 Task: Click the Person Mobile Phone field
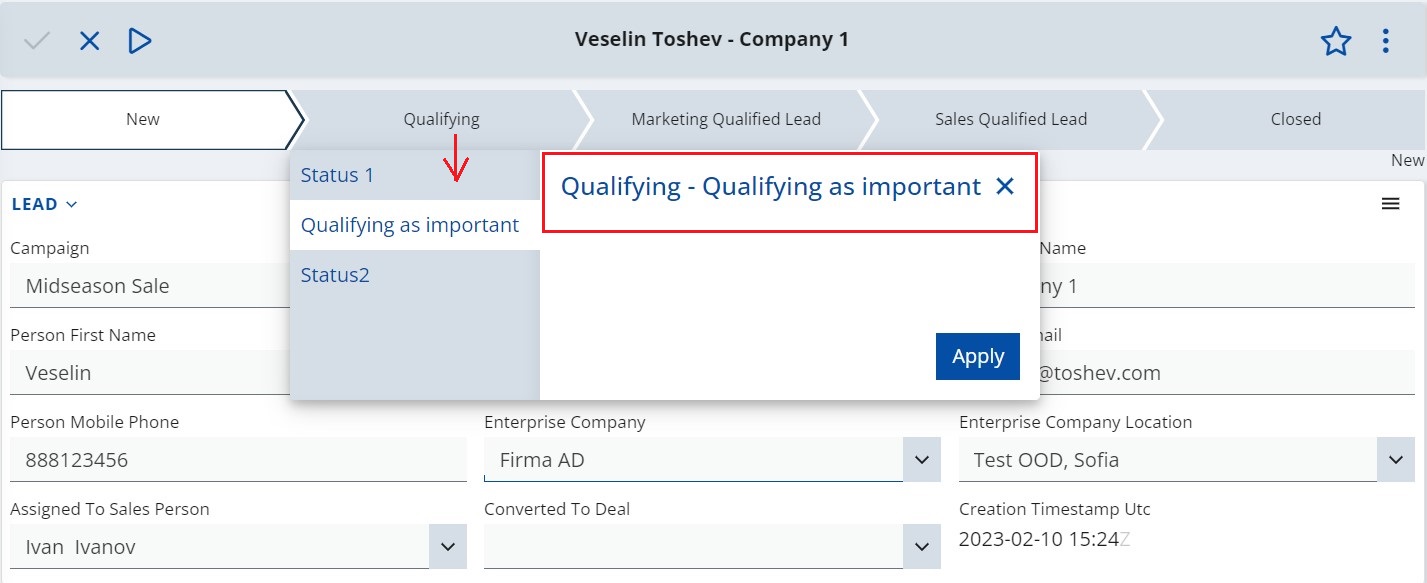pos(238,460)
